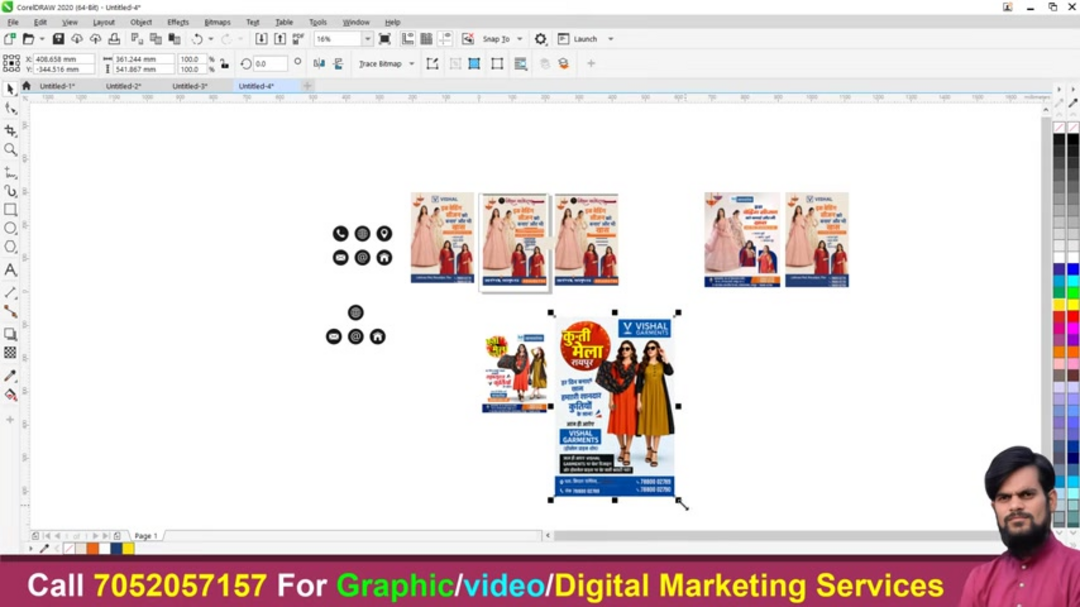Expand the Launch dropdown
1080x607 pixels.
(610, 39)
